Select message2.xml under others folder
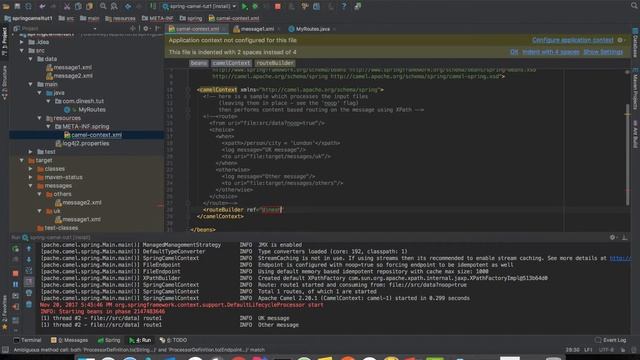640x360 pixels. (x=78, y=203)
